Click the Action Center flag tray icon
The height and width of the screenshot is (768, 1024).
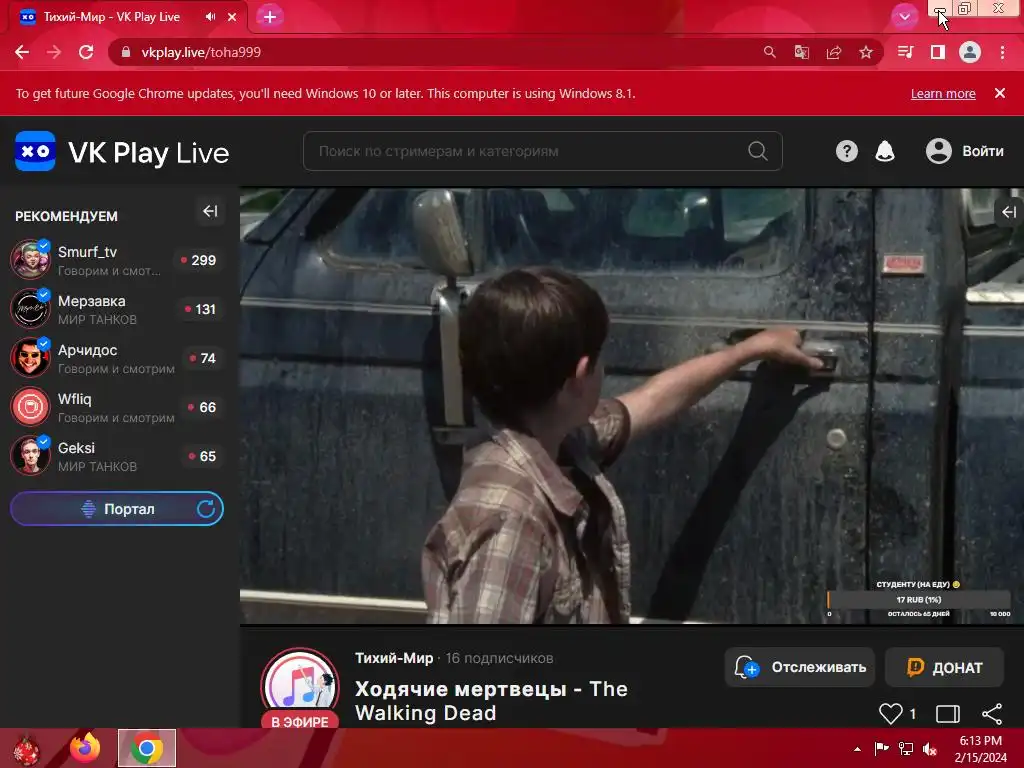point(881,749)
